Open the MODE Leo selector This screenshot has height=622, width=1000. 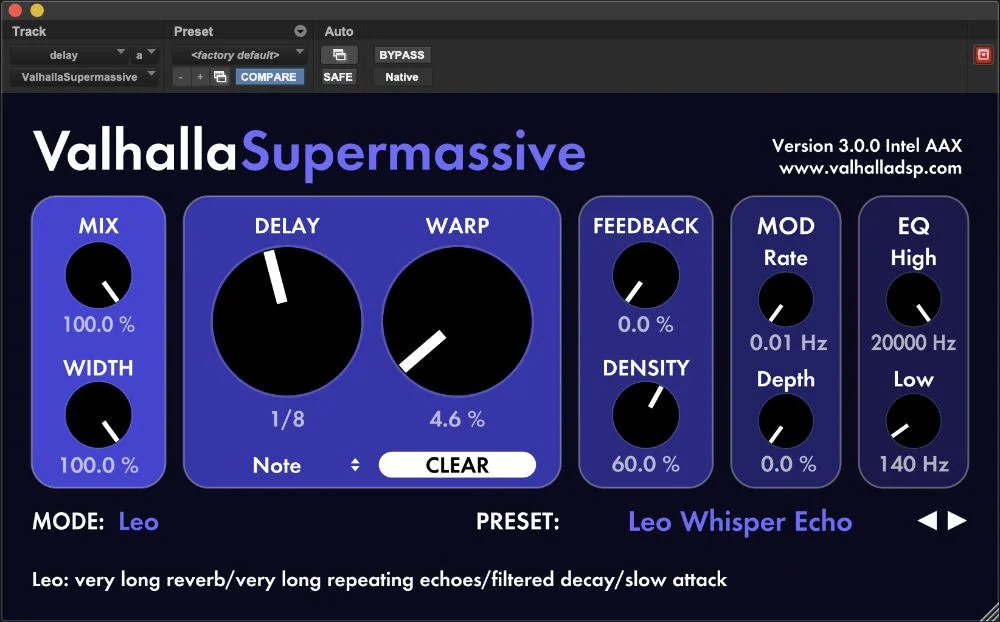[138, 522]
